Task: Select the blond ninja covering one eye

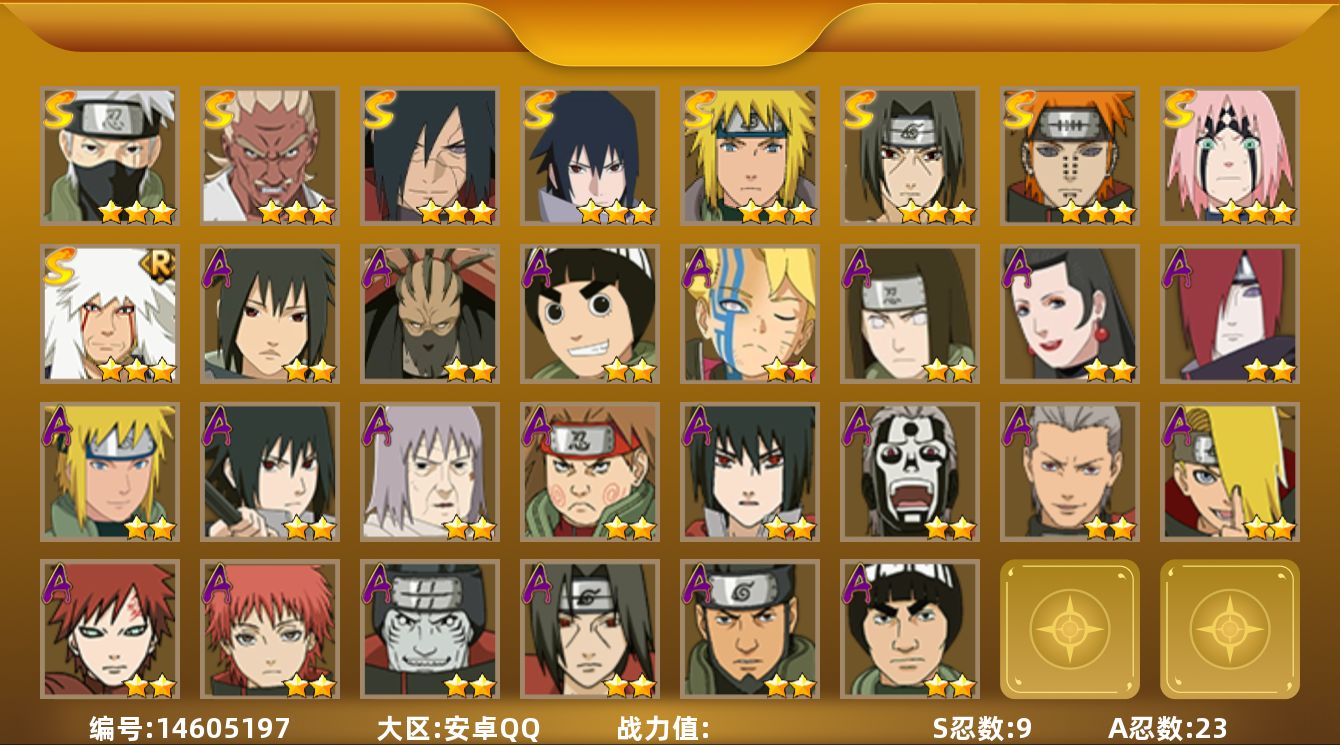Action: click(1229, 471)
